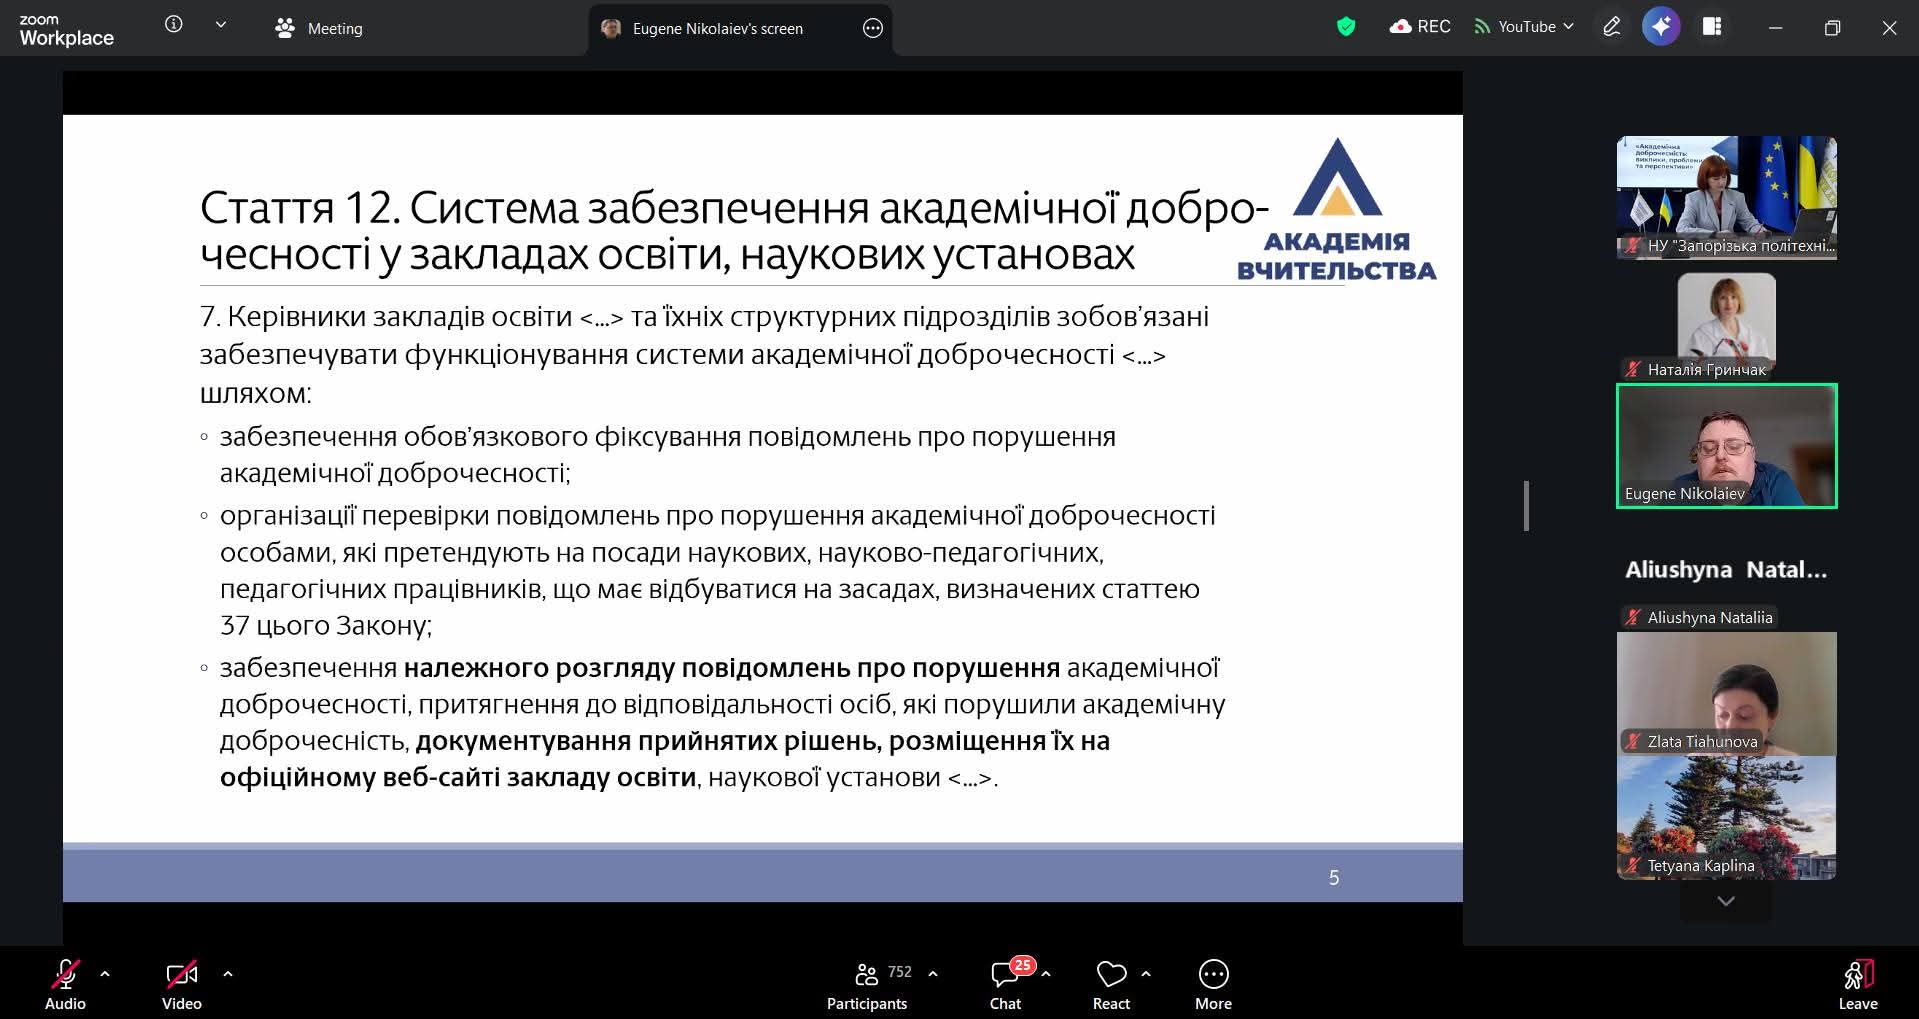1919x1019 pixels.
Task: Open the AI Companion sparkle icon
Action: click(1661, 27)
